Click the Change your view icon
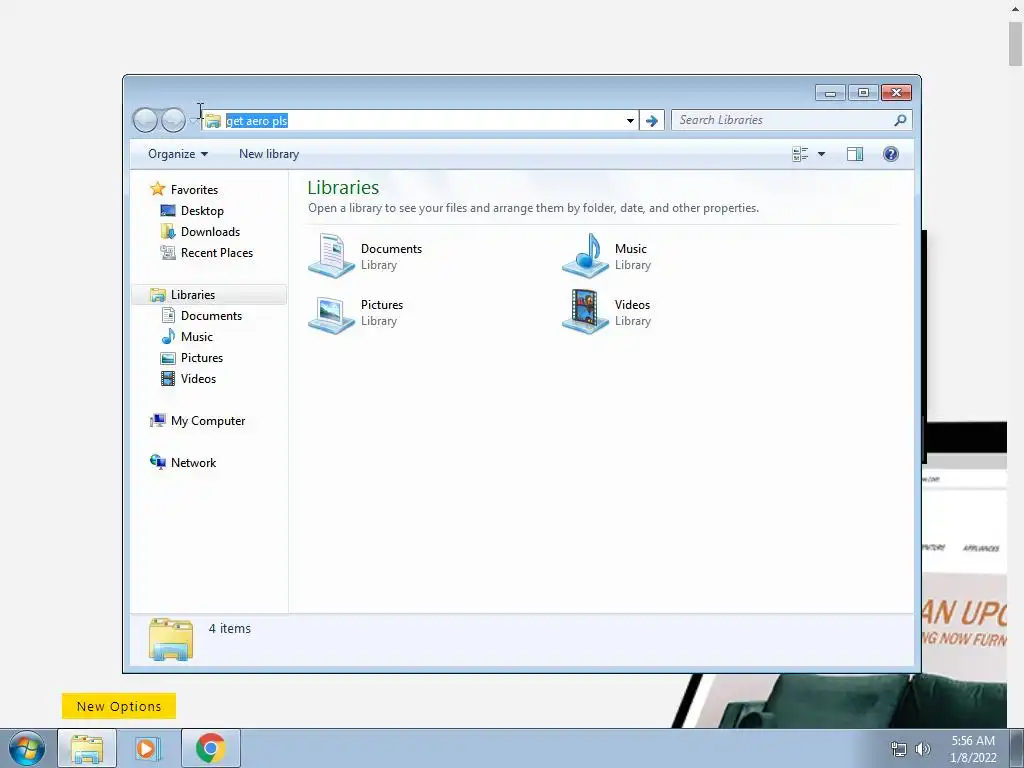The image size is (1024, 768). pyautogui.click(x=800, y=154)
